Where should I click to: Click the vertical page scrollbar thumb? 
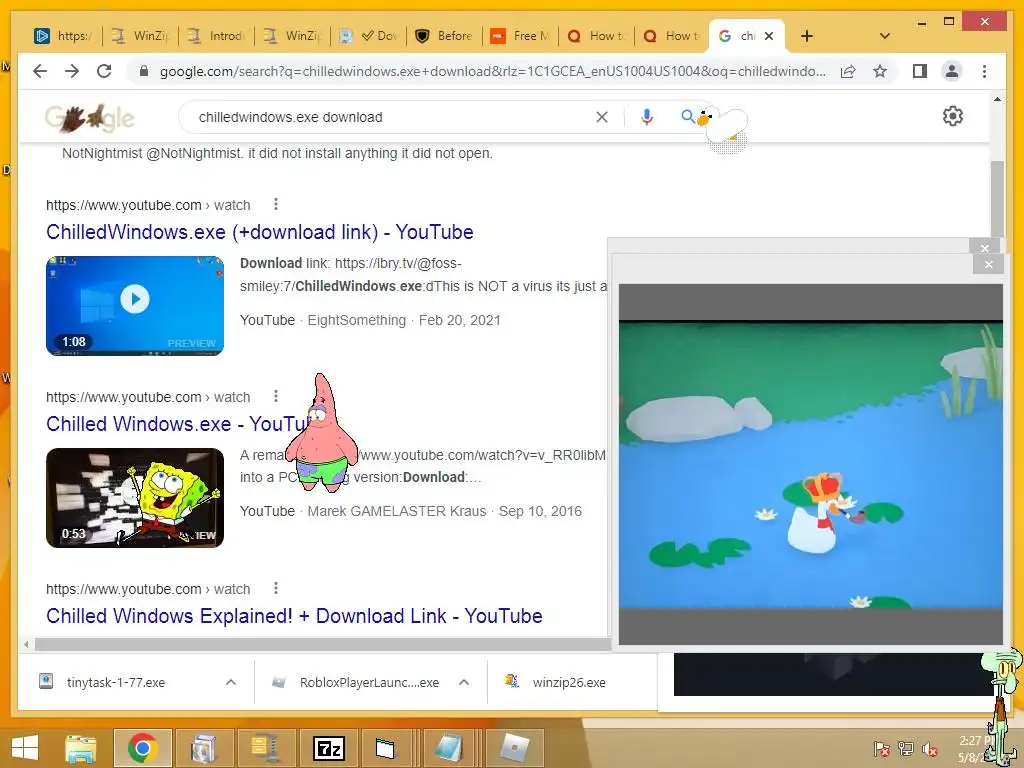997,199
